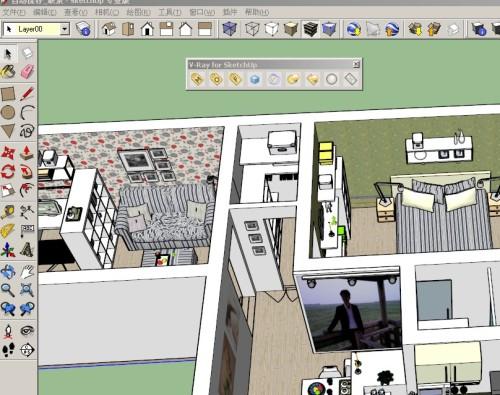Switch to Iso view house icon
Screen dimensions: 500x395
coord(109,29)
